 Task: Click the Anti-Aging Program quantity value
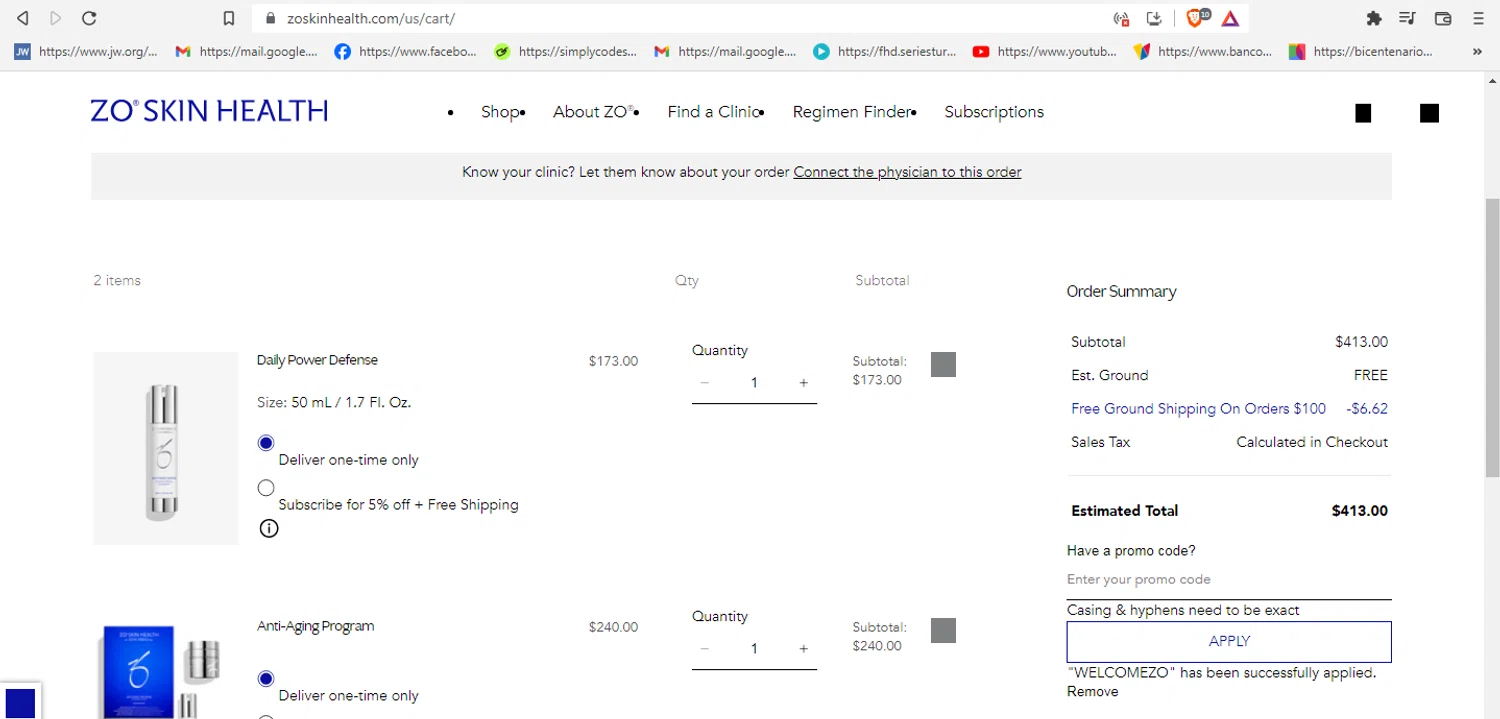point(754,649)
